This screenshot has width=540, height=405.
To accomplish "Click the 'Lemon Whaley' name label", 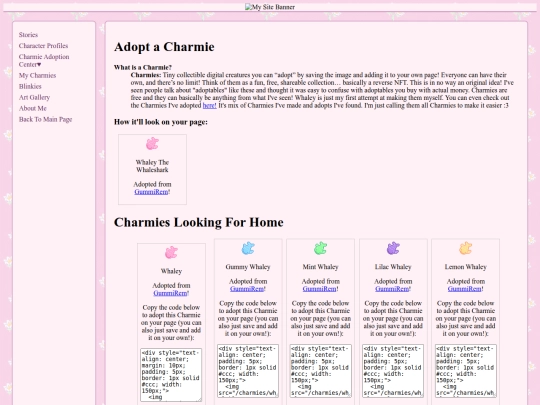I will coord(466,267).
